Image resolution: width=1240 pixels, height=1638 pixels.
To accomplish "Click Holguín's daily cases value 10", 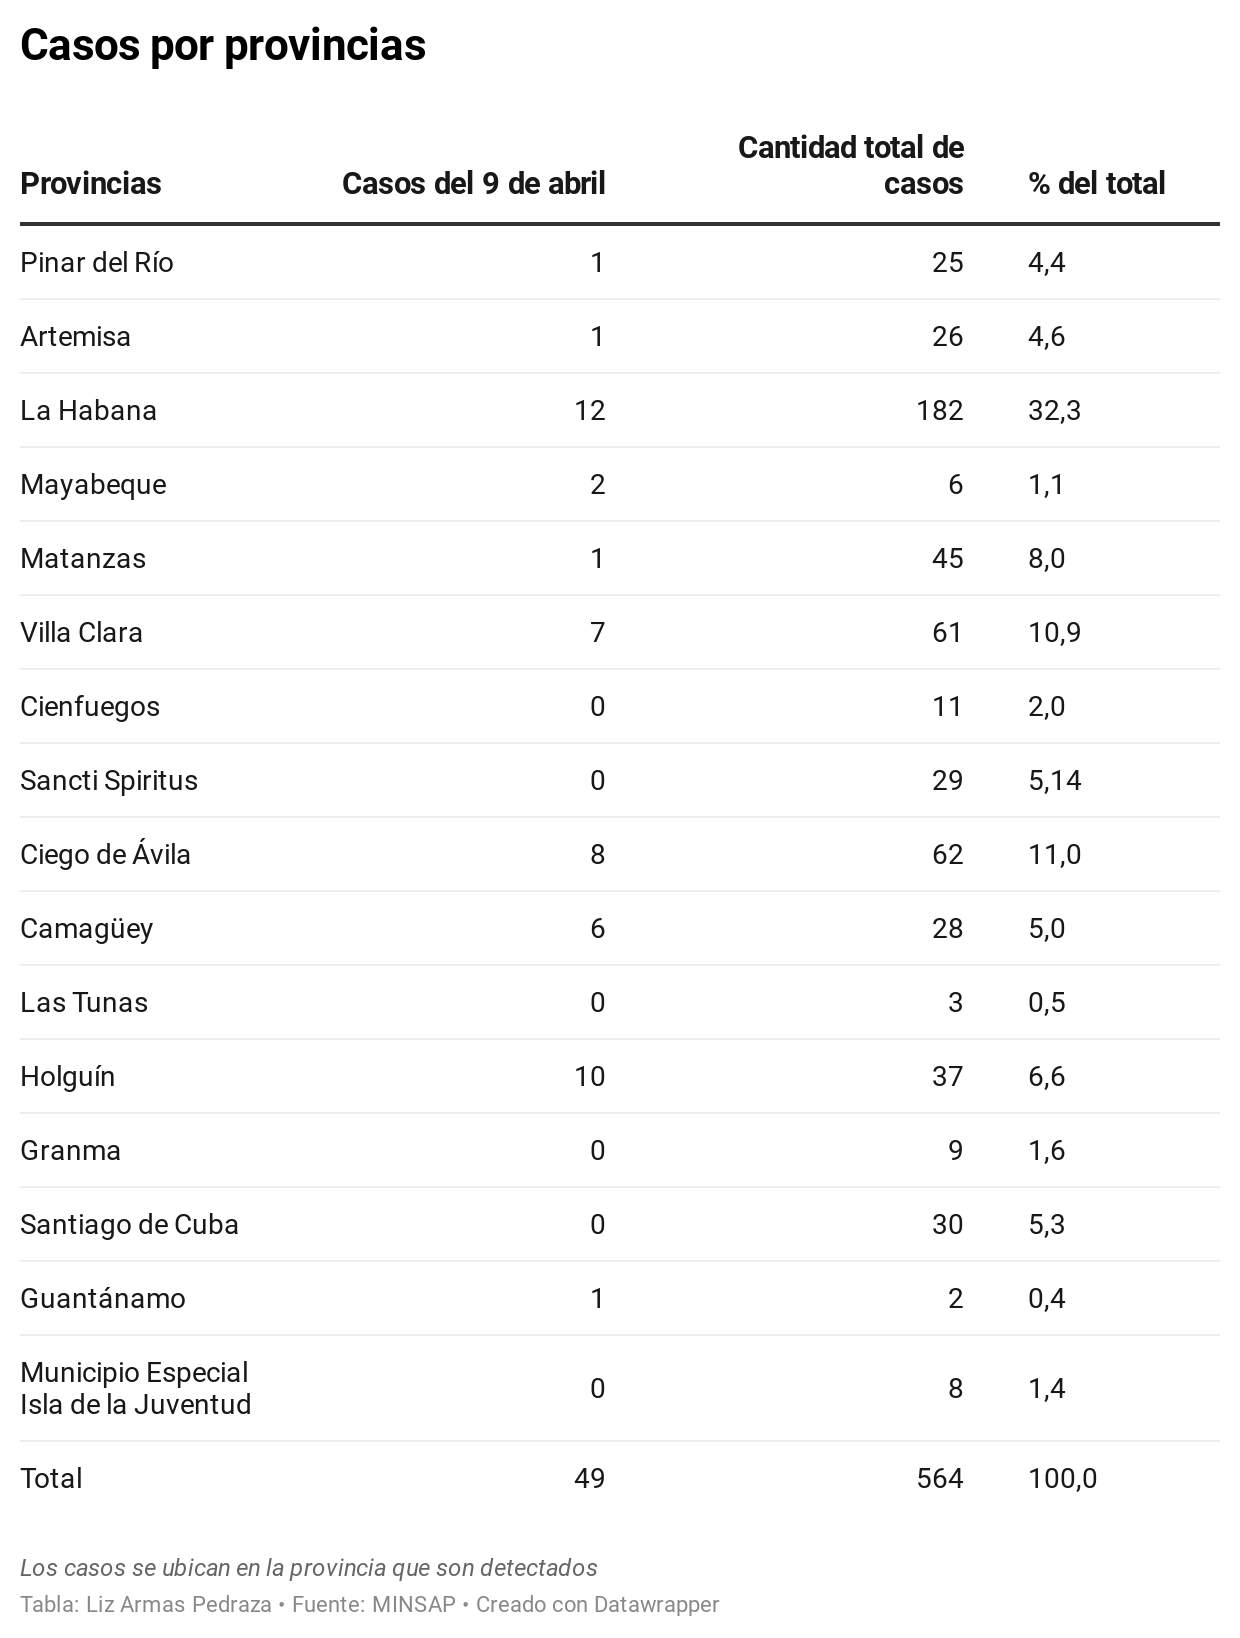I will pyautogui.click(x=589, y=1076).
